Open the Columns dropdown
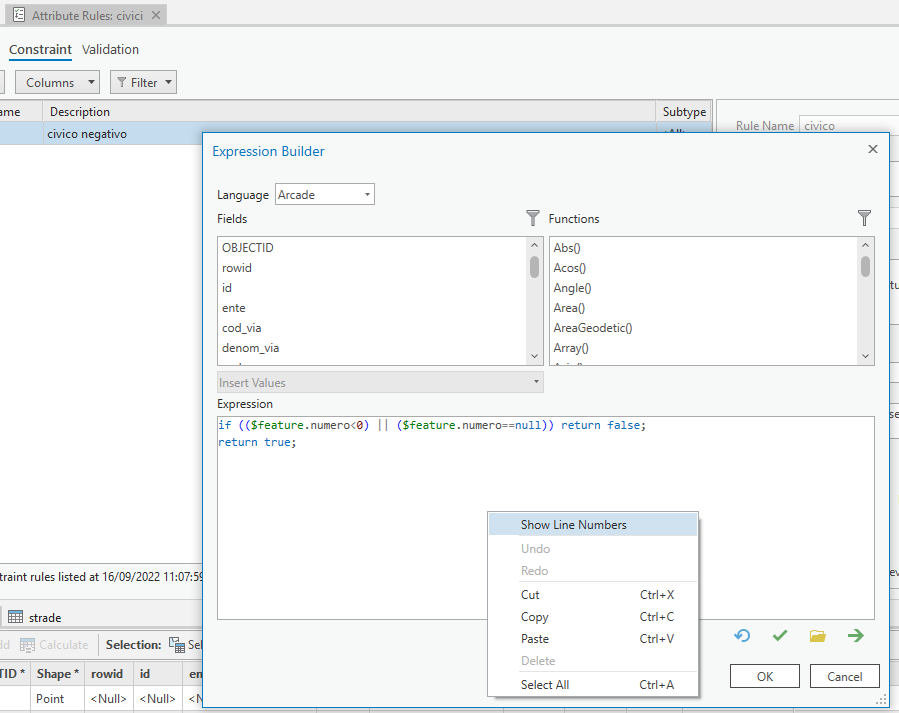Image resolution: width=899 pixels, height=713 pixels. tap(57, 82)
